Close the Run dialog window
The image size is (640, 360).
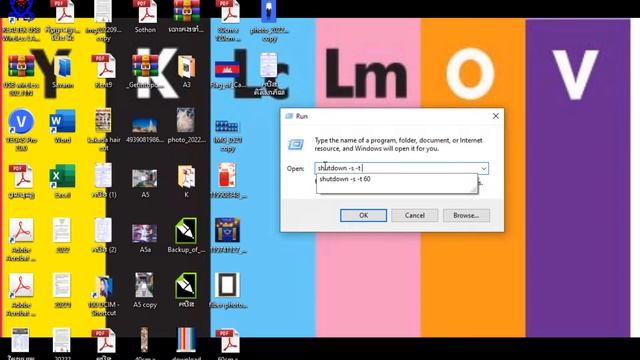click(496, 116)
